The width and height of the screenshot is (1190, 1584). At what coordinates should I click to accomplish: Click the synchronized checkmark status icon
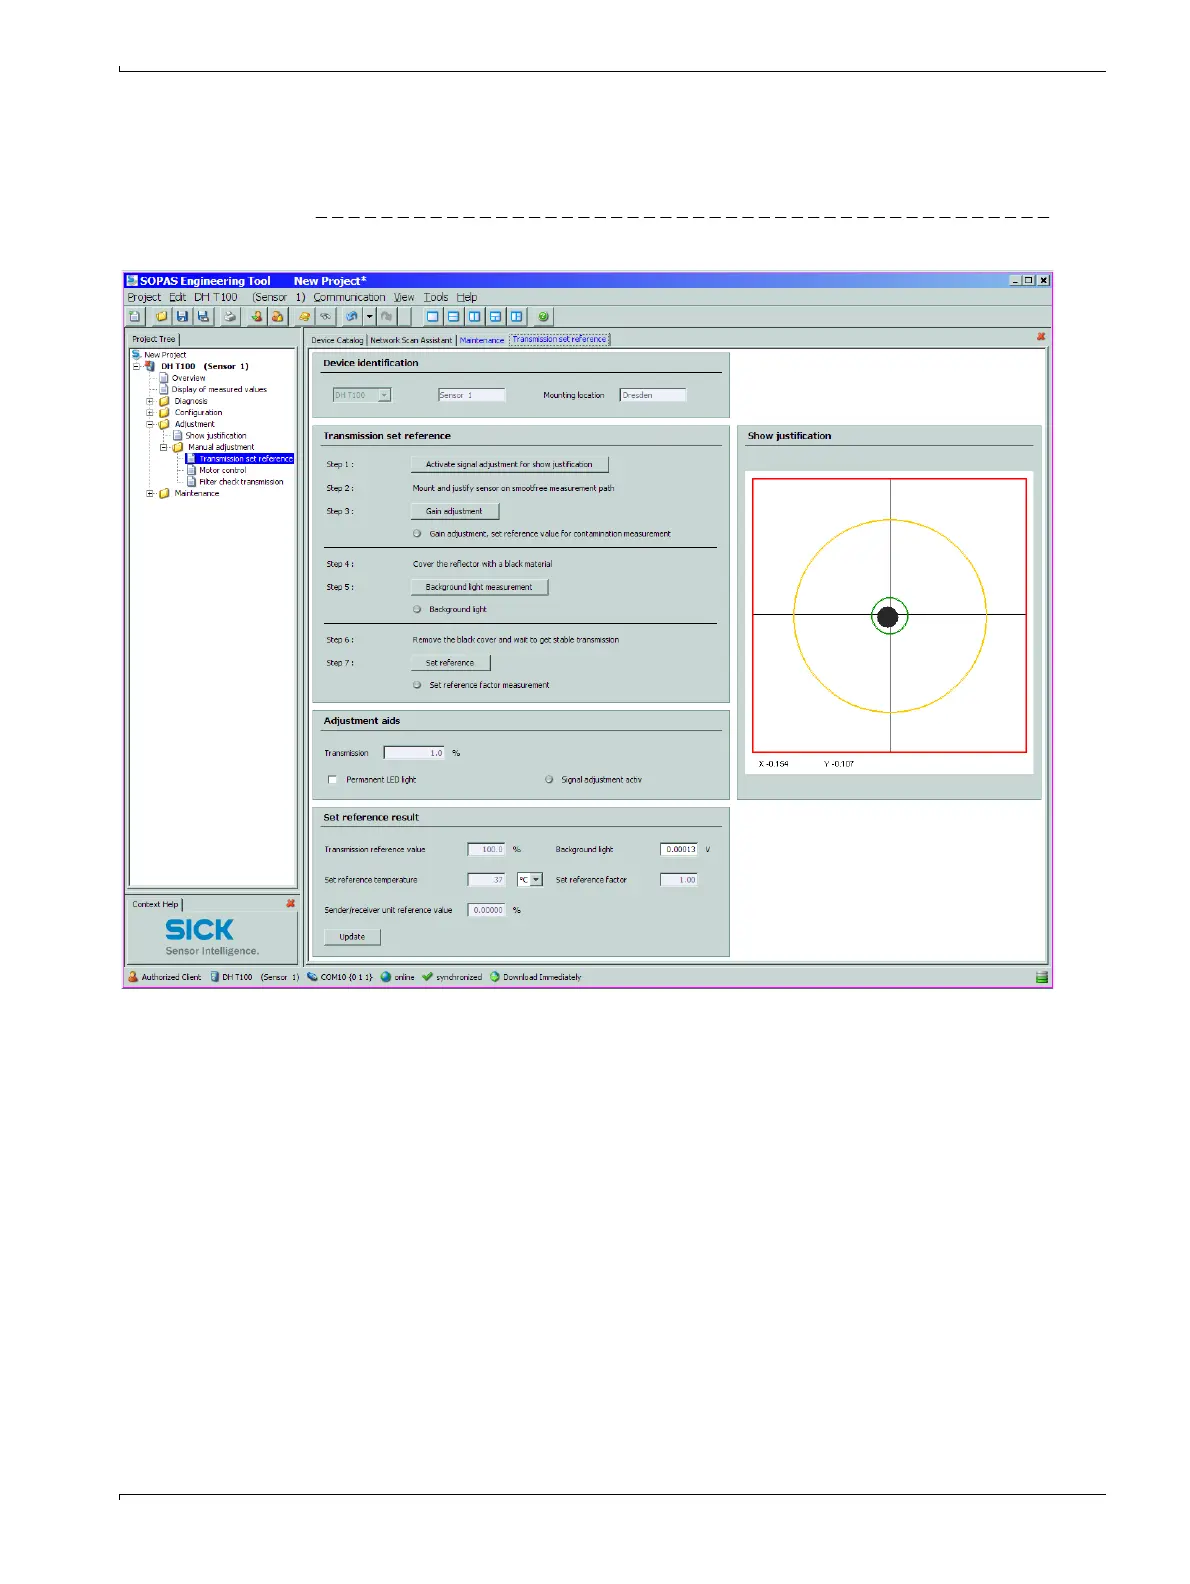click(427, 977)
